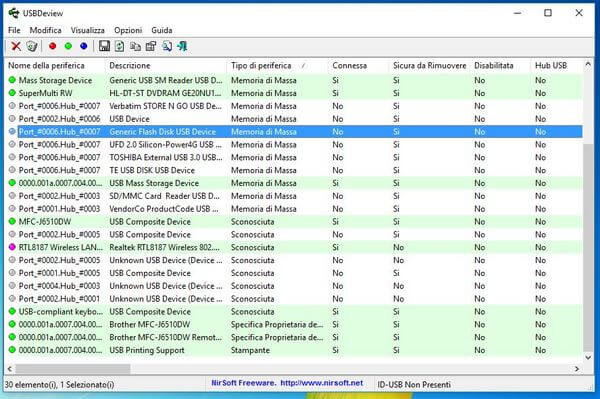Click the blue dot toolbar icon
The image size is (600, 399).
[83, 46]
